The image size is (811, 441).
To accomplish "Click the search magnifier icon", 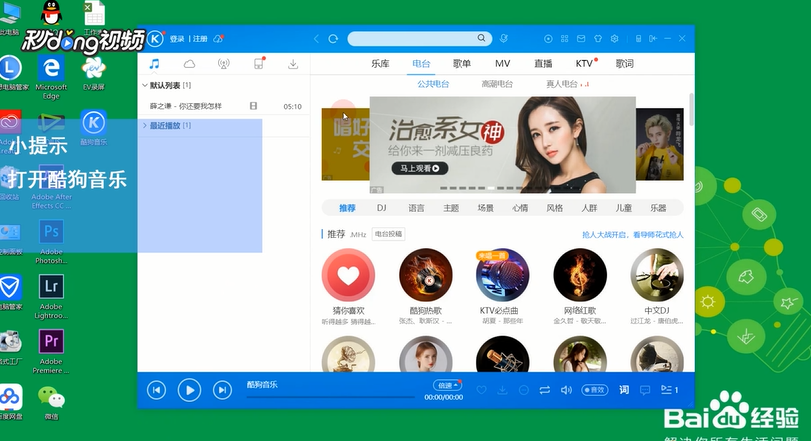I will pyautogui.click(x=481, y=38).
